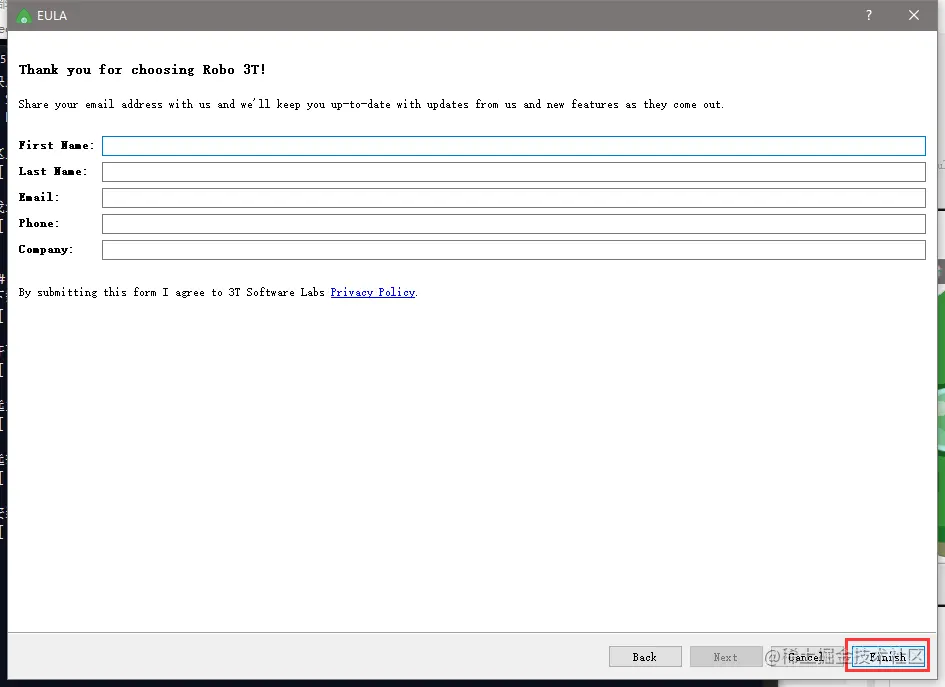Close the EULA dialog window
Screen dimensions: 945x687
click(914, 16)
